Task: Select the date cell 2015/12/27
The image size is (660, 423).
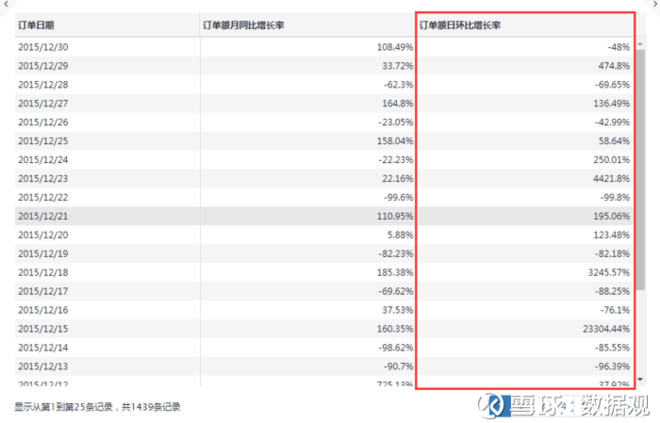Action: pyautogui.click(x=43, y=104)
